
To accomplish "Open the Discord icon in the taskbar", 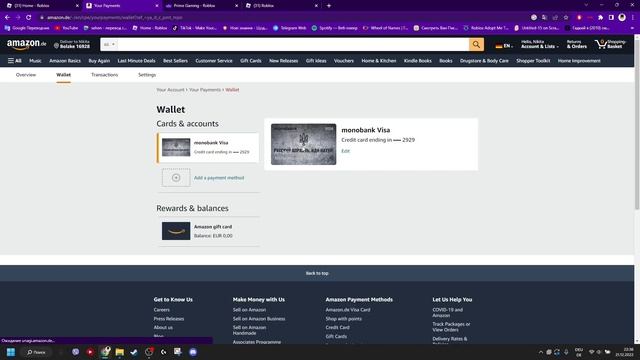I will click(x=193, y=352).
